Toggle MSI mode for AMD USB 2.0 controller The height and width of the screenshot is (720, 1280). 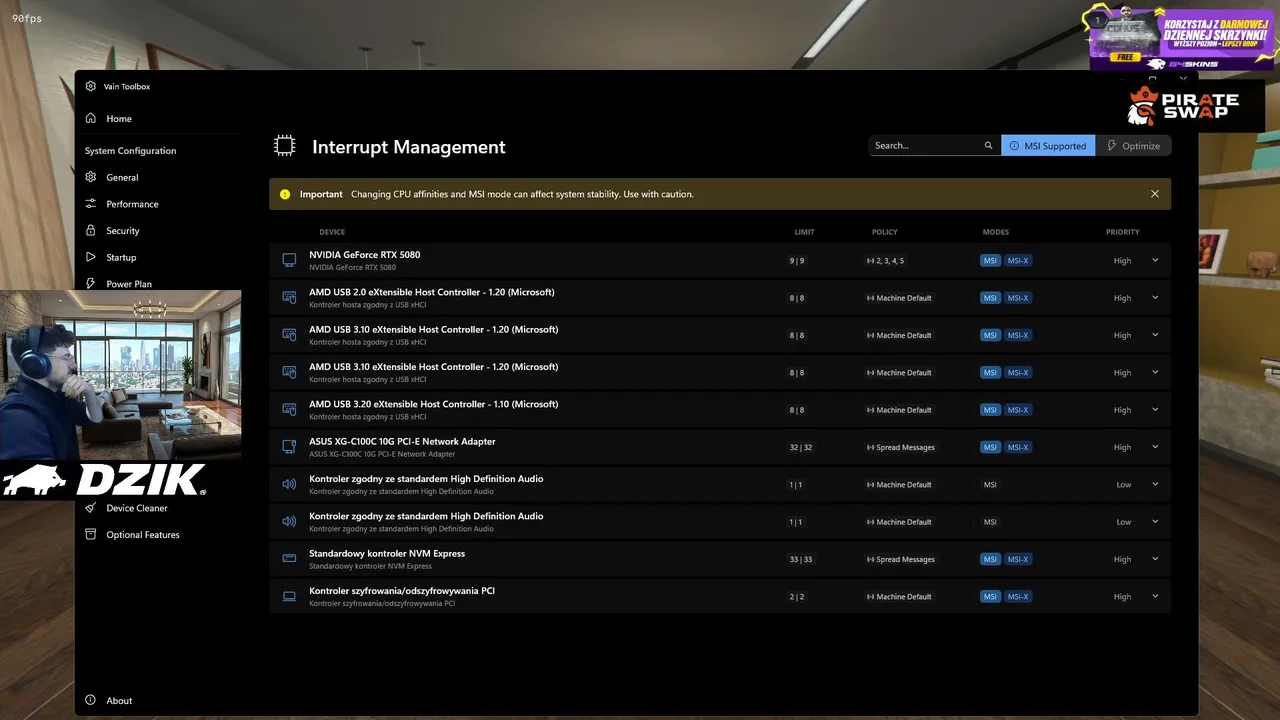990,298
